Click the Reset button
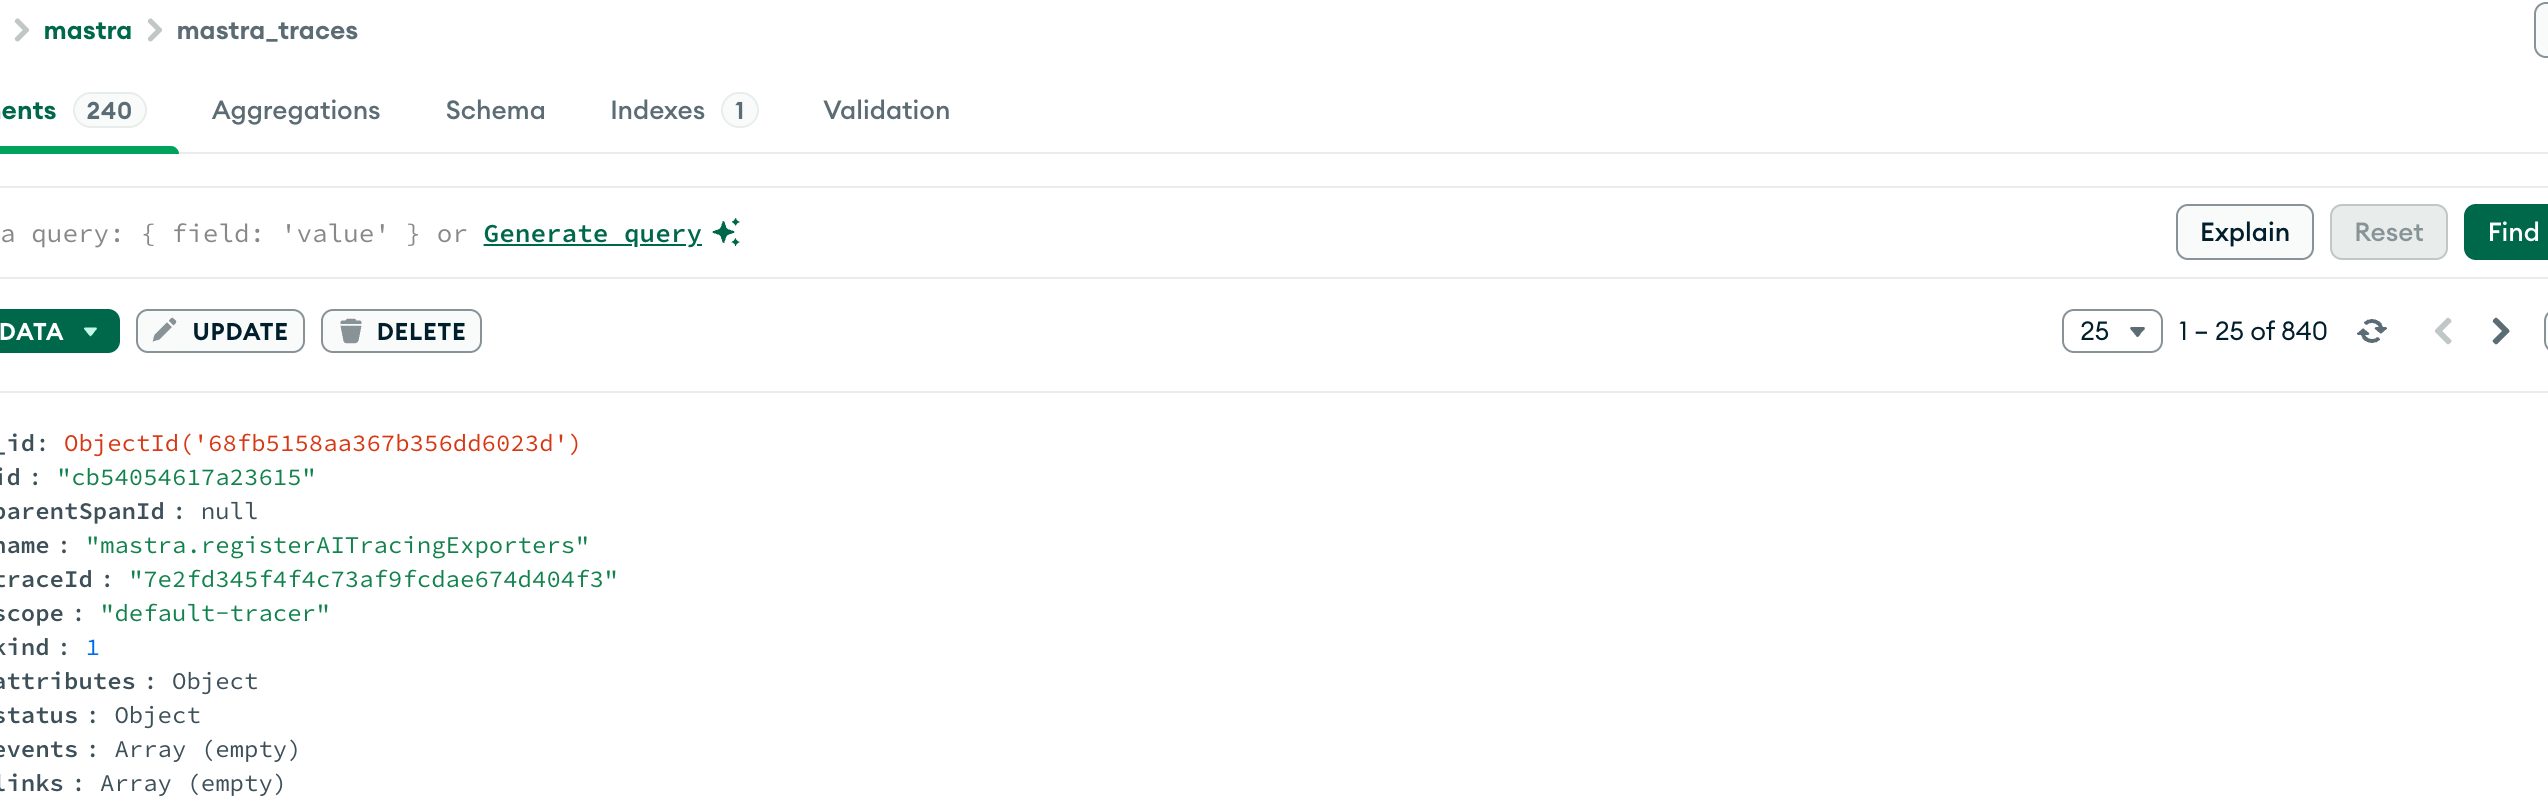Image resolution: width=2548 pixels, height=806 pixels. pyautogui.click(x=2387, y=231)
